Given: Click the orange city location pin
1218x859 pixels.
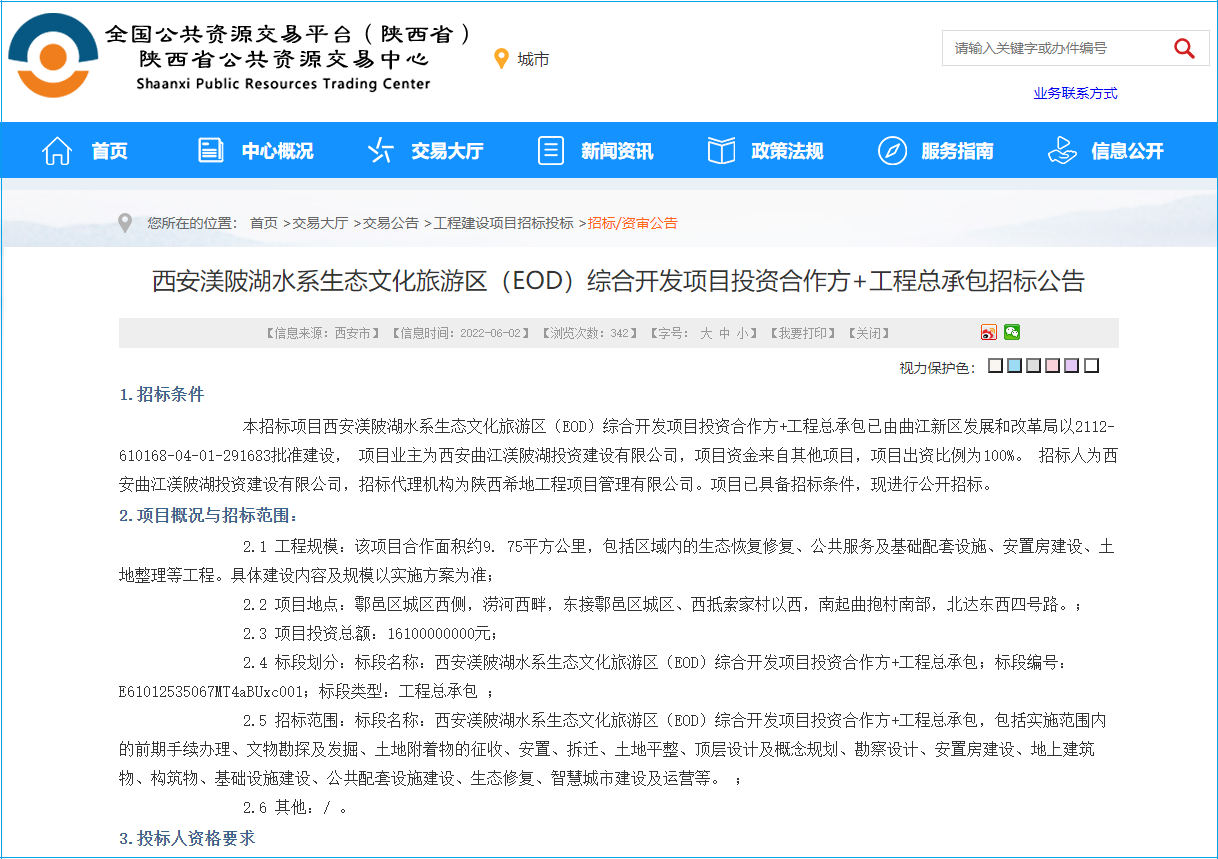Looking at the screenshot, I should [502, 59].
